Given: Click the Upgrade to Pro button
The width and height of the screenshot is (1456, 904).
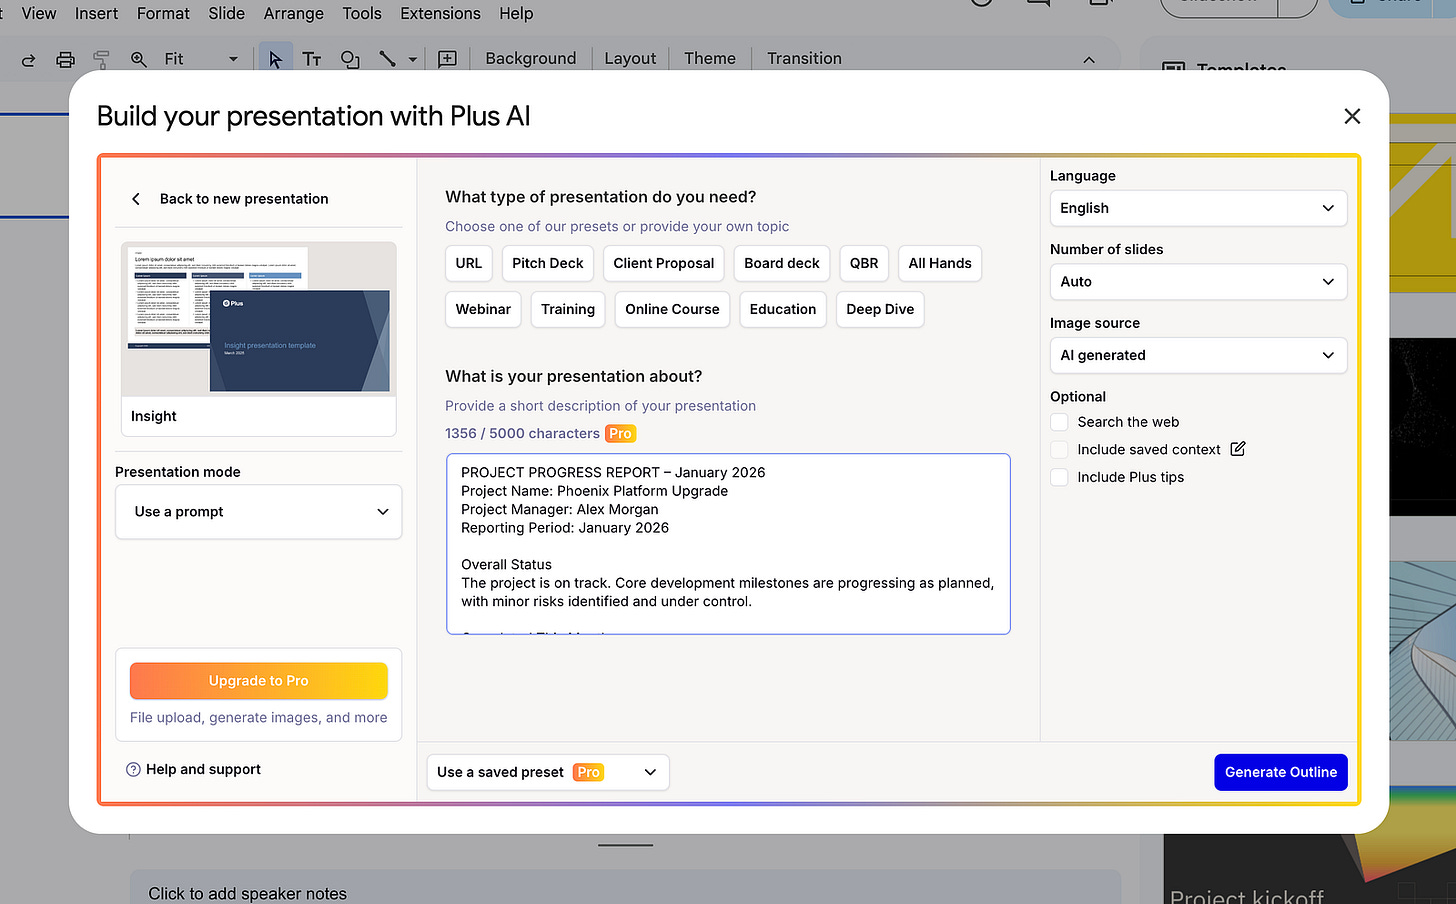Looking at the screenshot, I should pyautogui.click(x=259, y=681).
